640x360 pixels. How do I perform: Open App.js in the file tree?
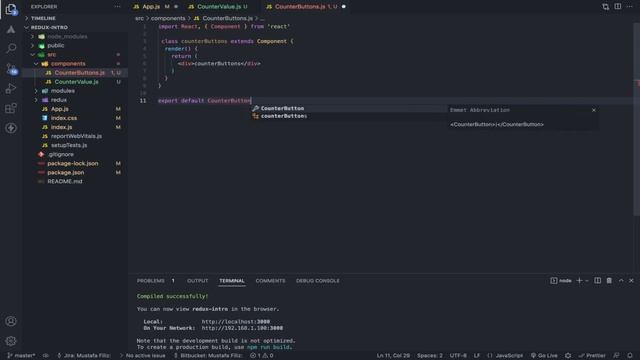tap(60, 109)
